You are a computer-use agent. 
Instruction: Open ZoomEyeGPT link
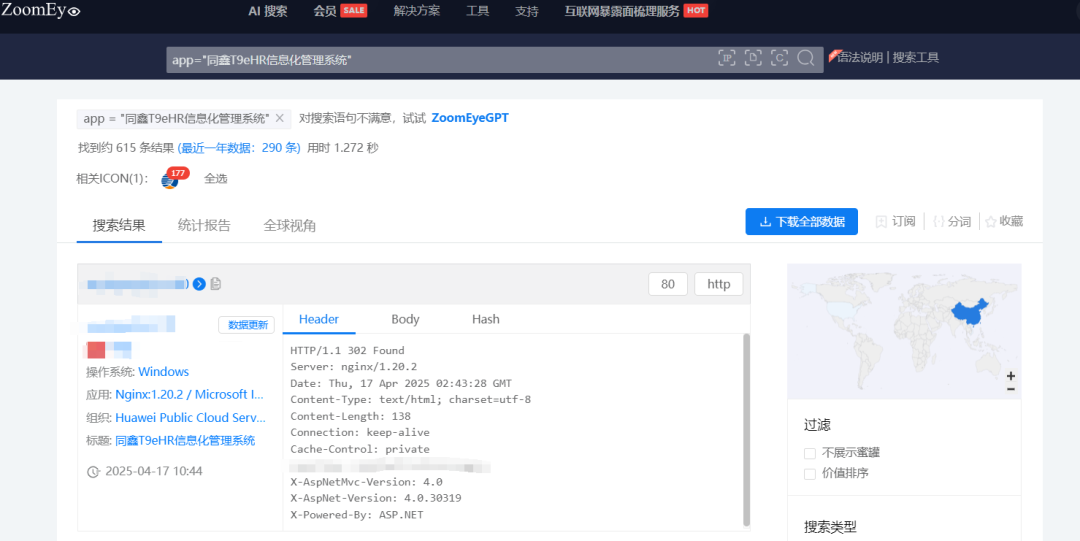pyautogui.click(x=470, y=118)
